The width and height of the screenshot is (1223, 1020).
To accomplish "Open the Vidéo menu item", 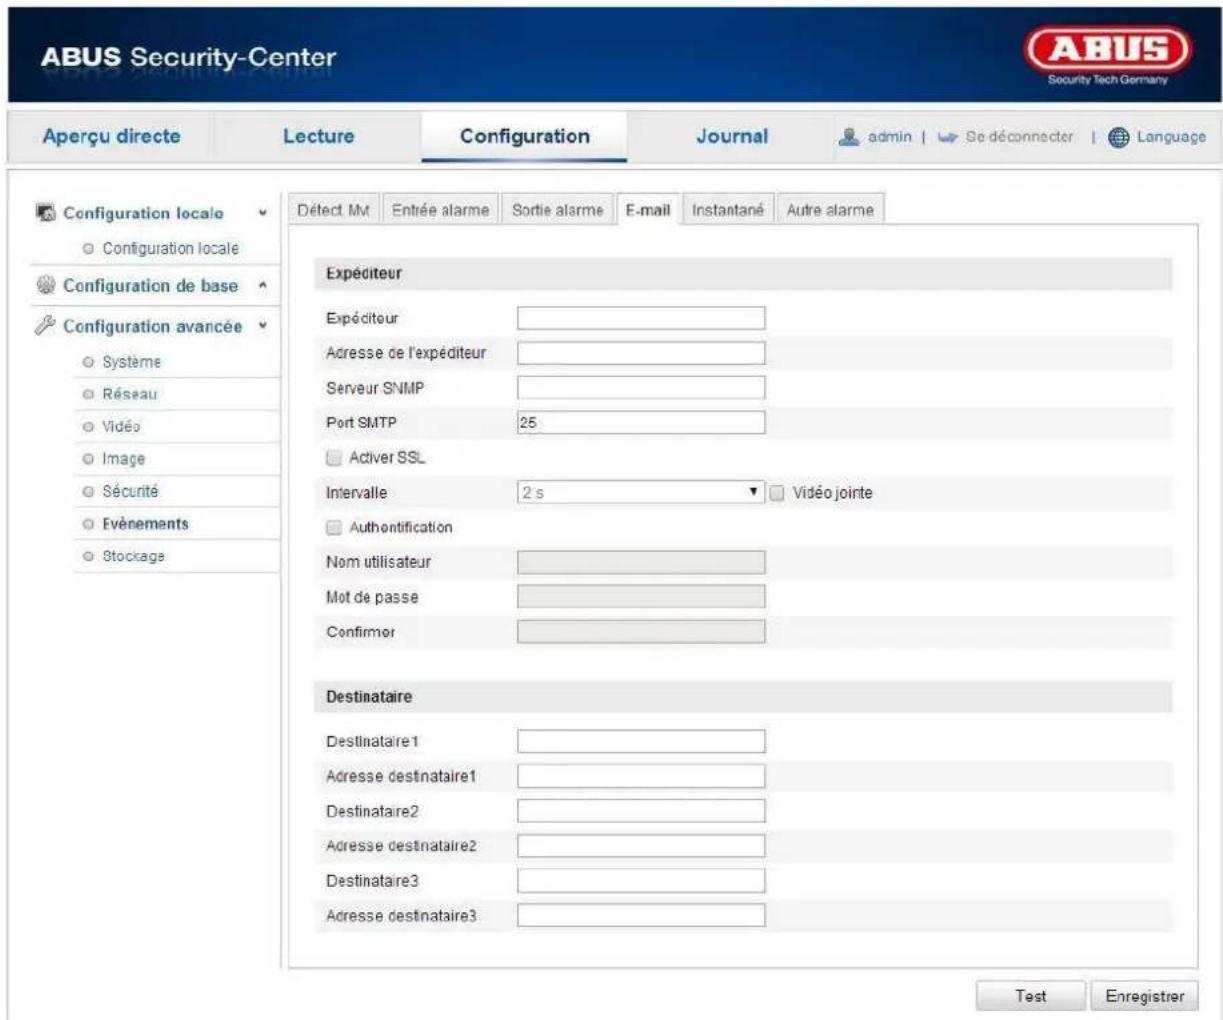I will pyautogui.click(x=121, y=426).
